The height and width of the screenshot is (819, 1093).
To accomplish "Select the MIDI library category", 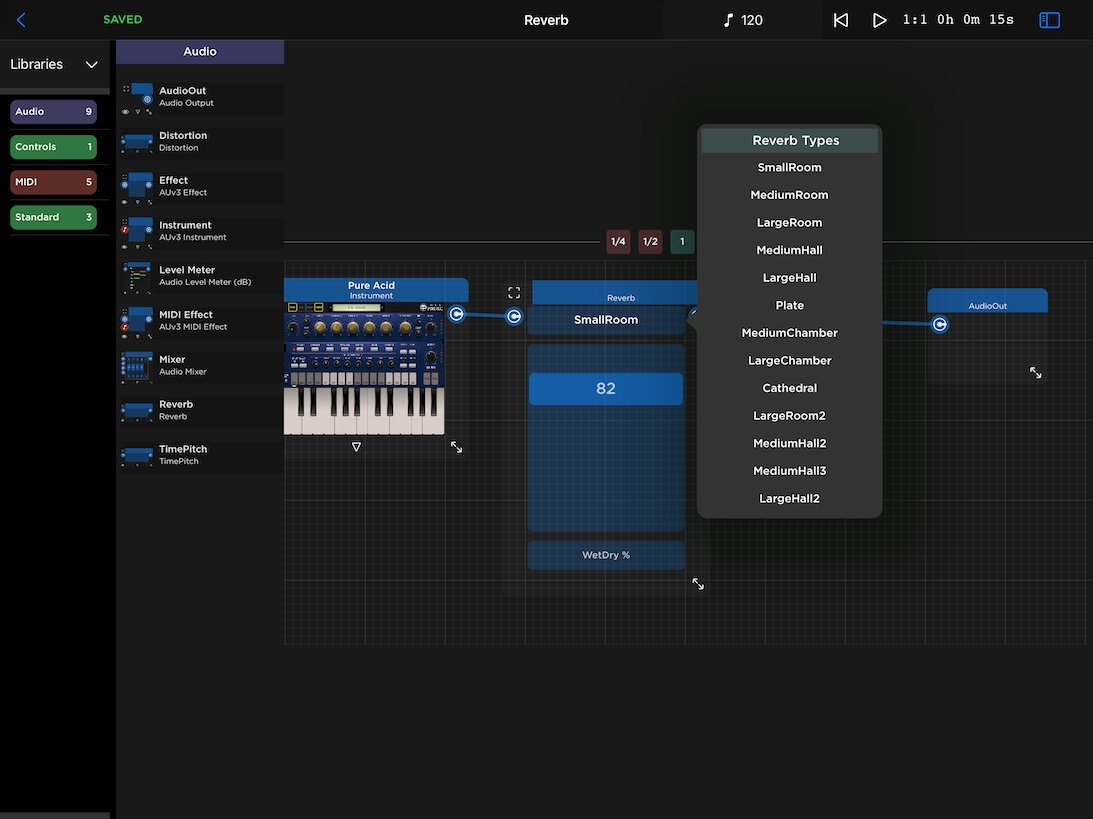I will (x=53, y=182).
